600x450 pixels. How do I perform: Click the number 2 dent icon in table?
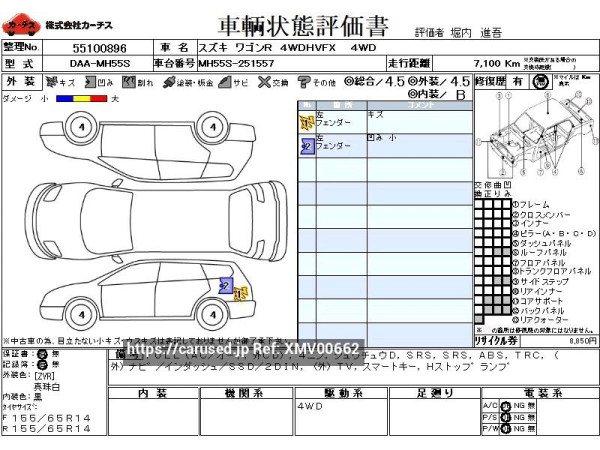tap(307, 147)
